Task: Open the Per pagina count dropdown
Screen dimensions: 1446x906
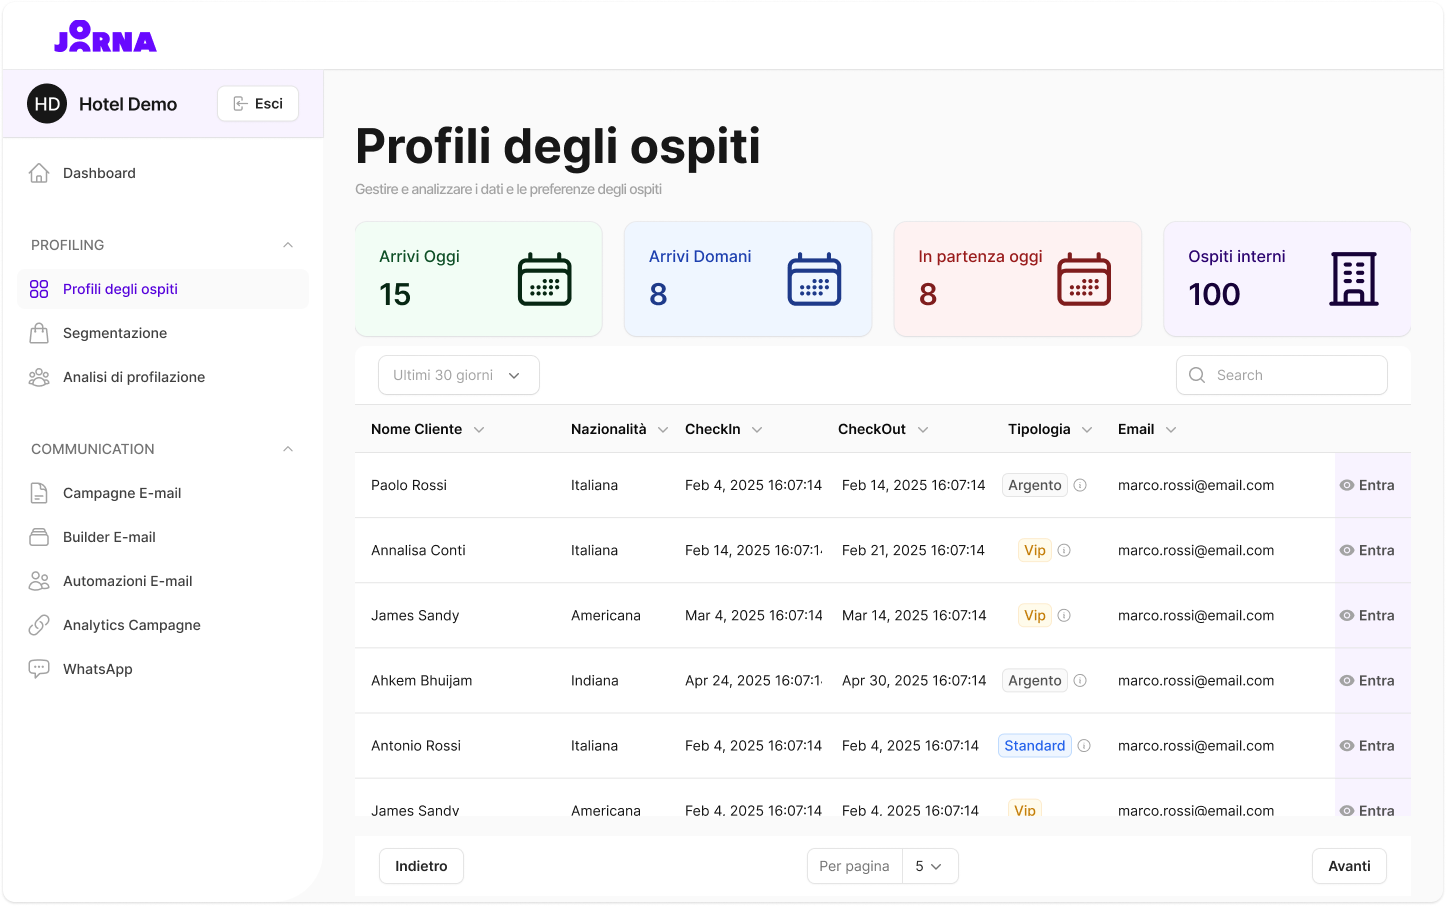Action: pyautogui.click(x=929, y=866)
